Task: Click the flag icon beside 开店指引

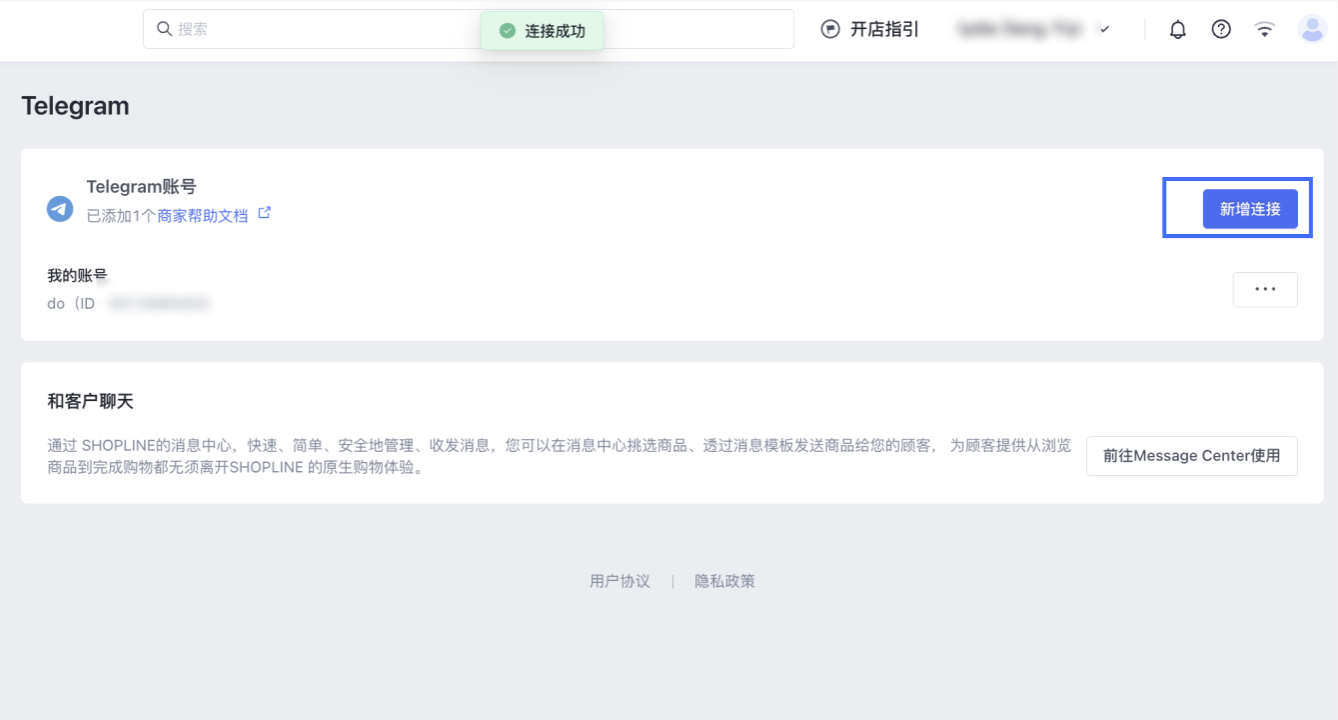Action: point(830,29)
